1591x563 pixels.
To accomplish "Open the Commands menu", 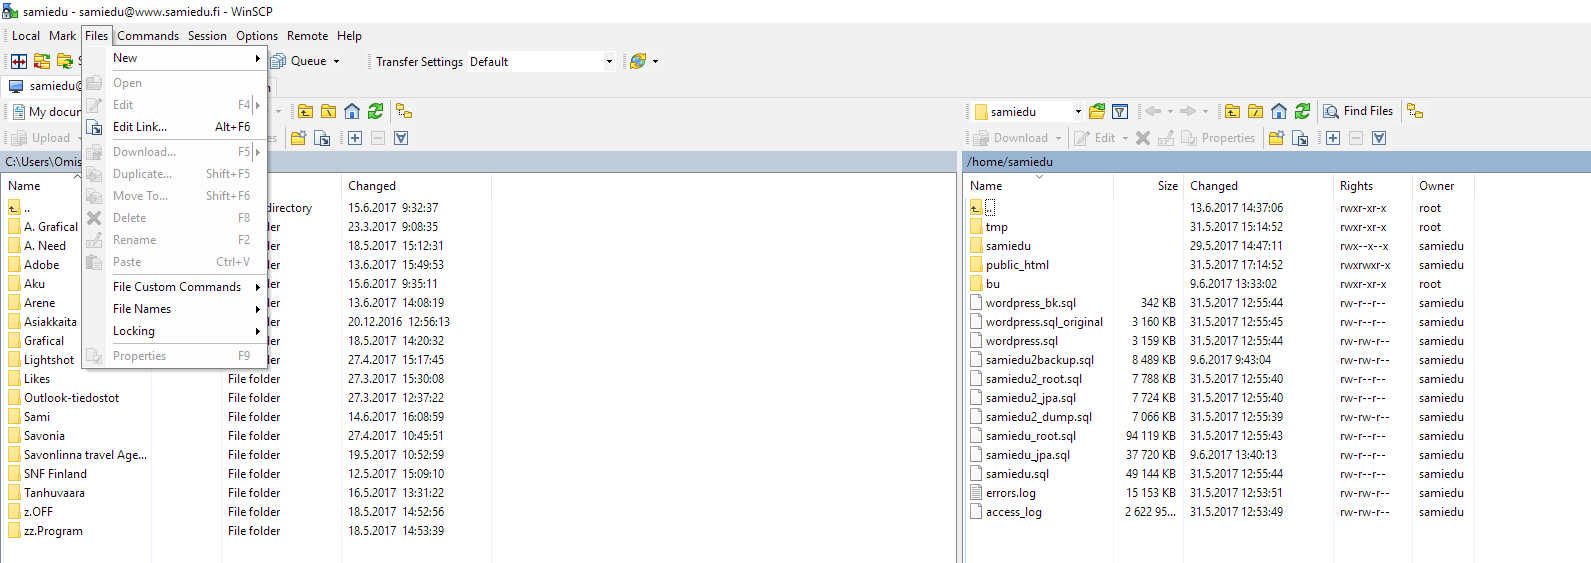I will click(x=148, y=36).
